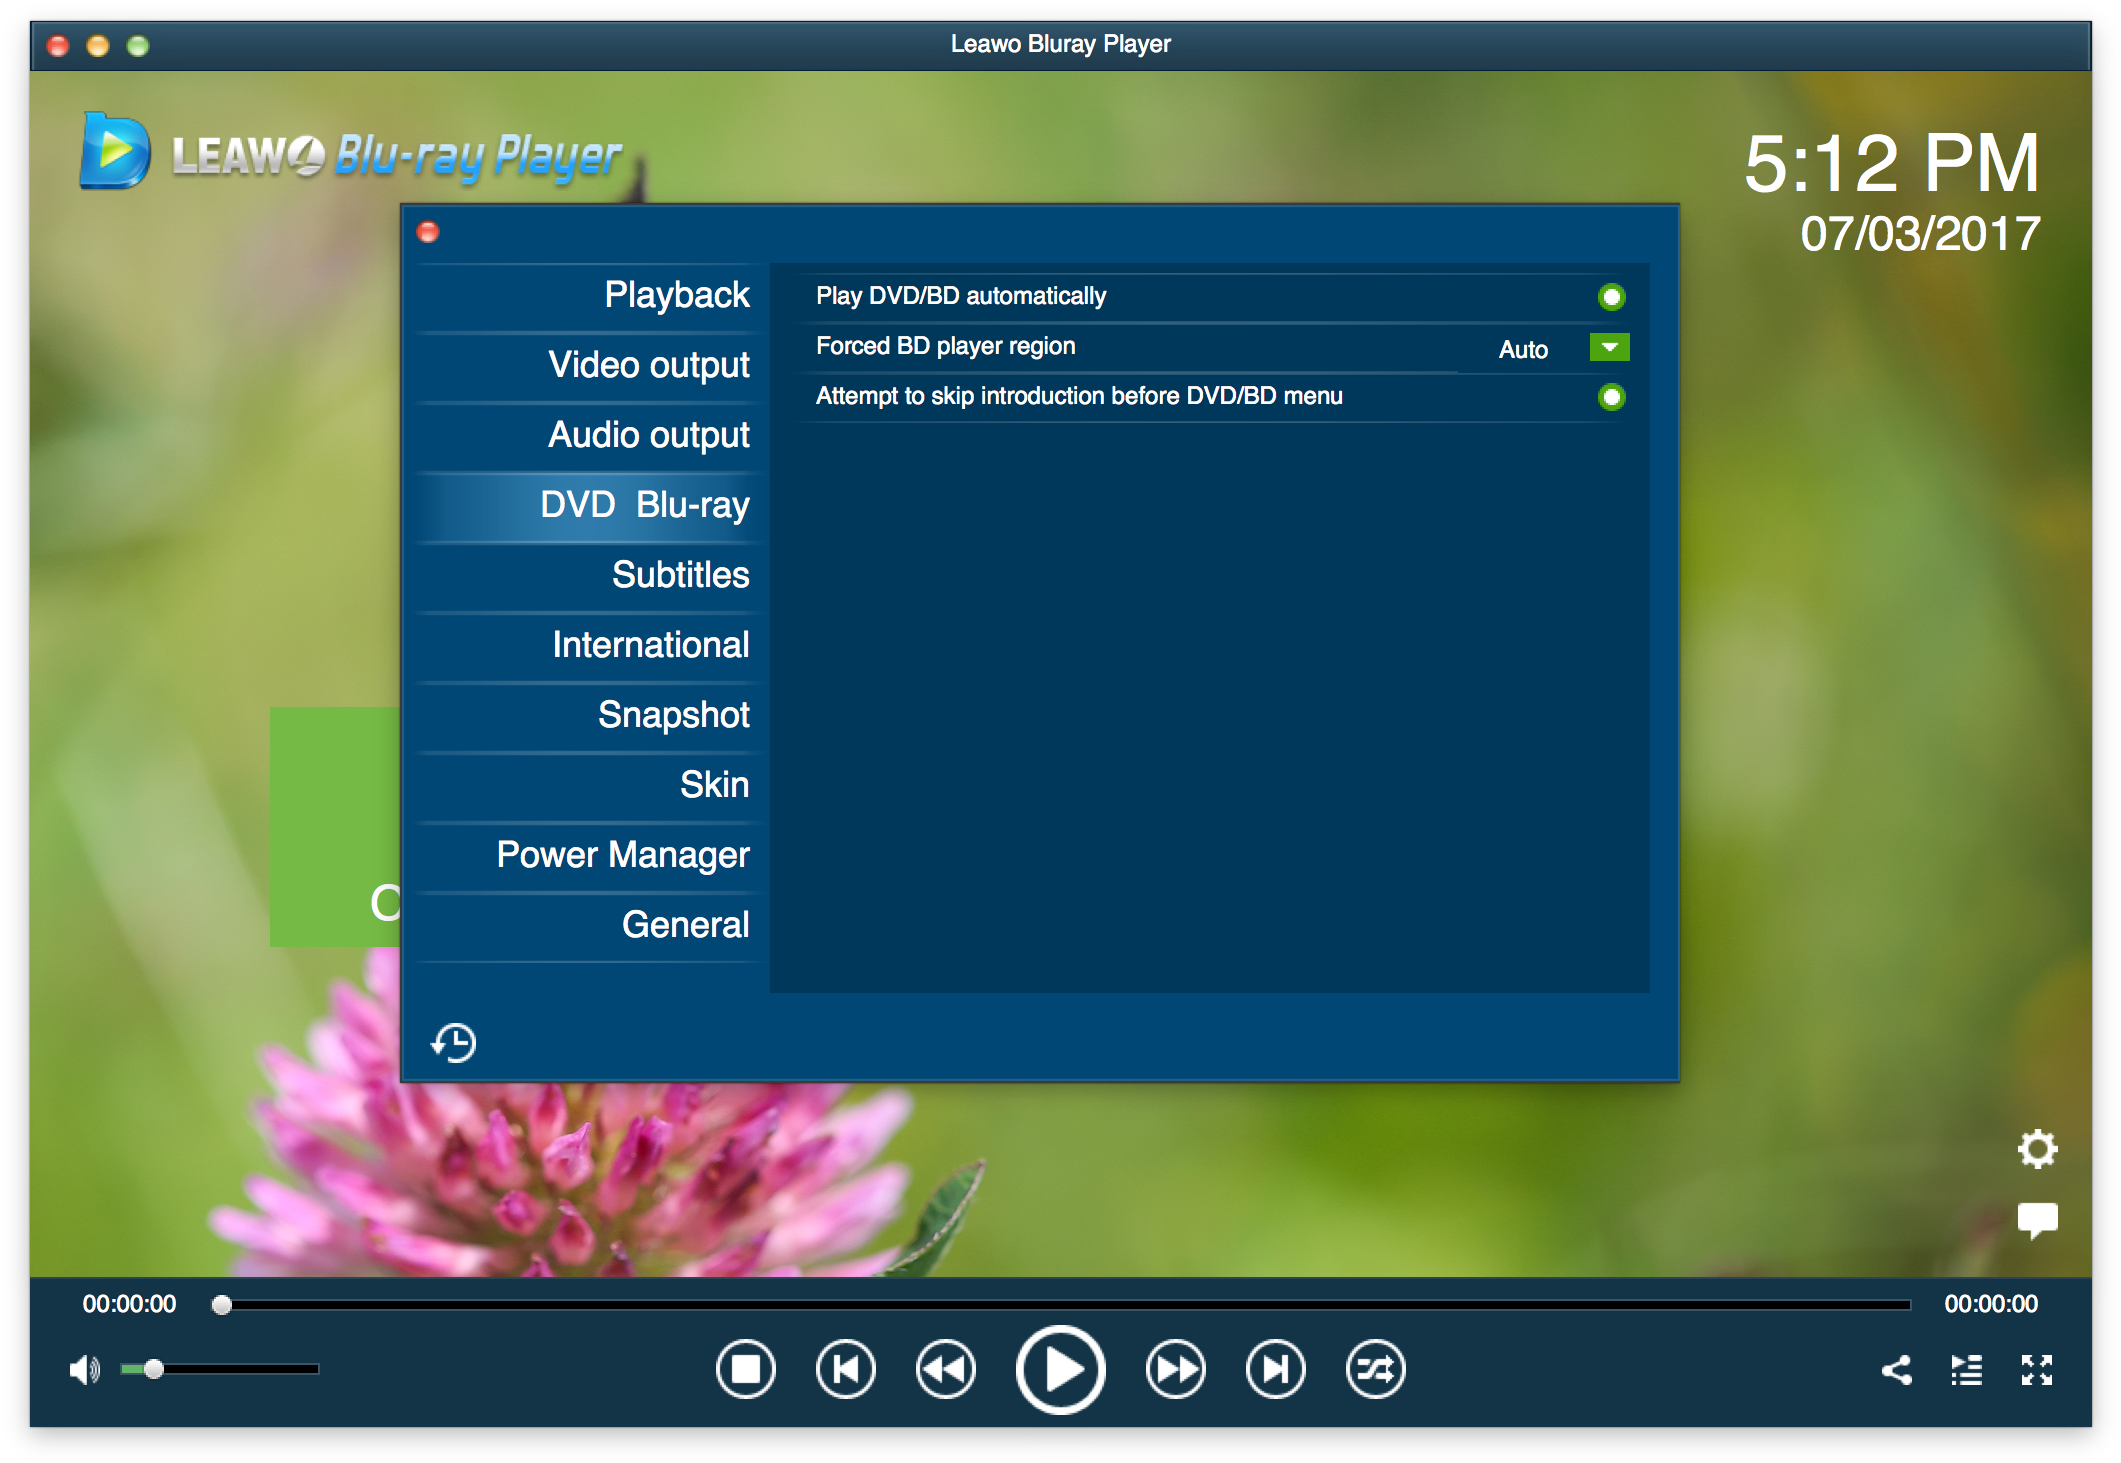2121x1463 pixels.
Task: Select the Video output category
Action: 648,365
